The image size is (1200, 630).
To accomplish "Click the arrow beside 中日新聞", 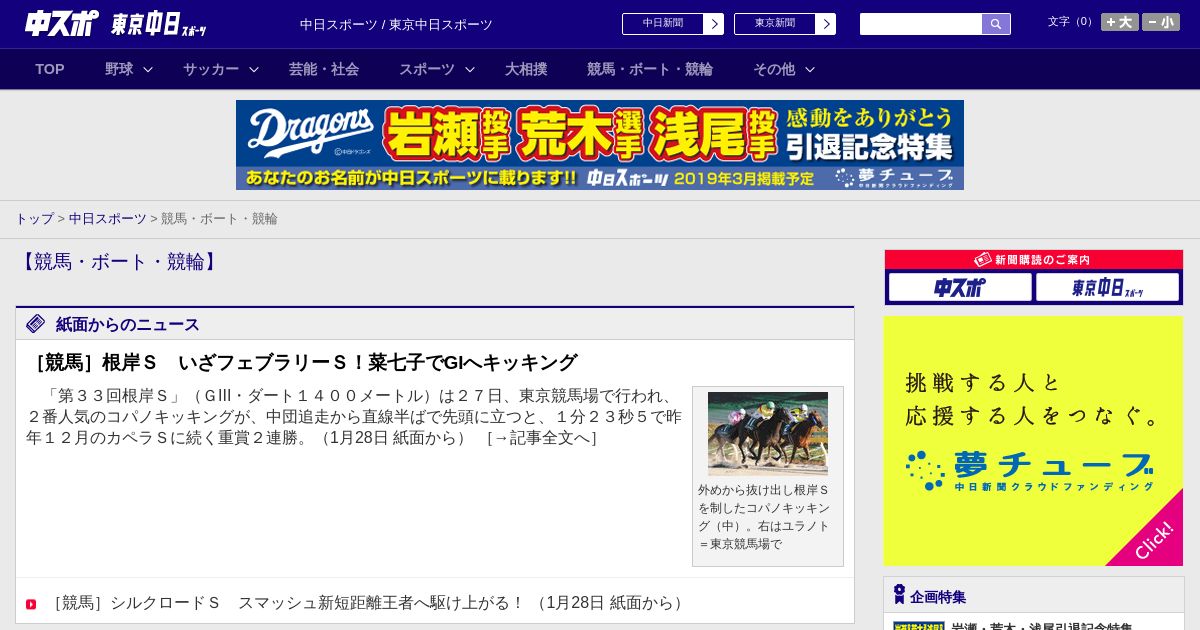I will [x=714, y=24].
